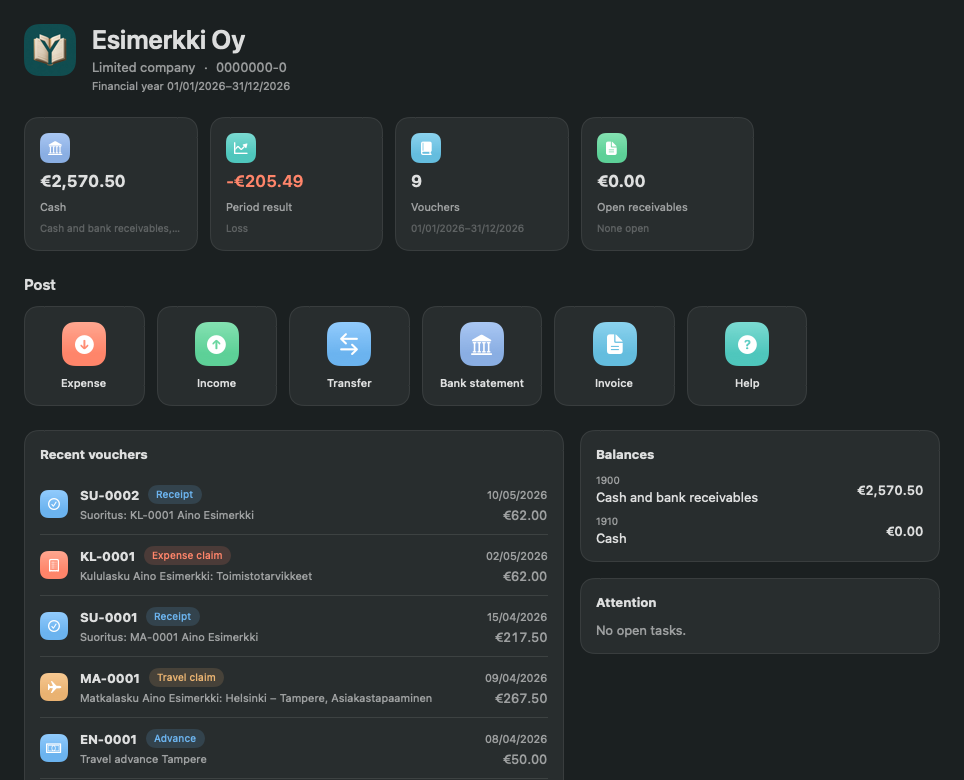Click the Recent vouchers heading
The width and height of the screenshot is (964, 780).
93,455
